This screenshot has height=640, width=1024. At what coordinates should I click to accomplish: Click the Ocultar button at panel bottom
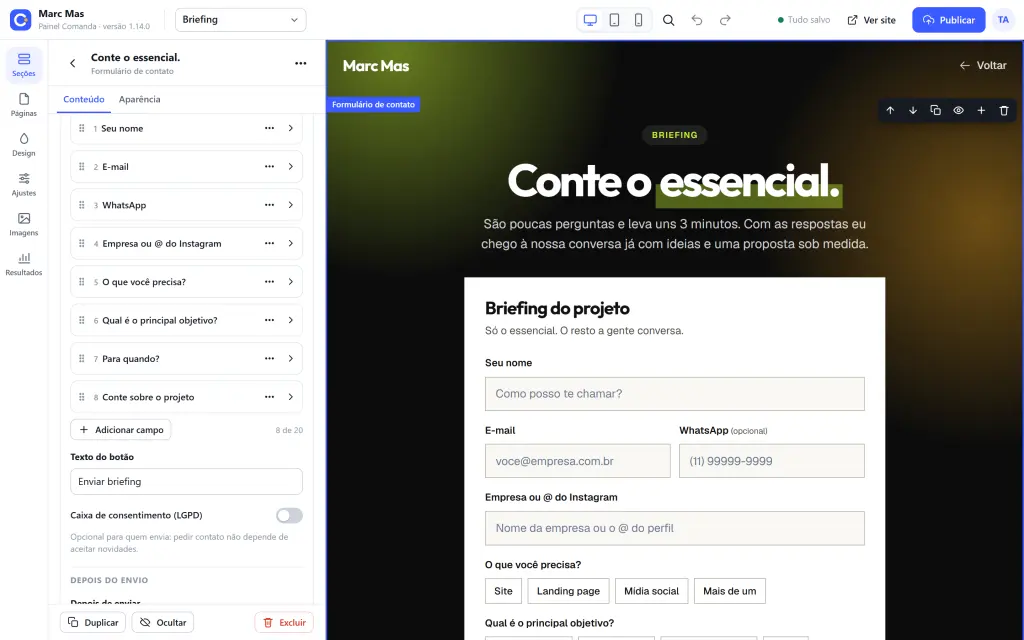point(163,622)
